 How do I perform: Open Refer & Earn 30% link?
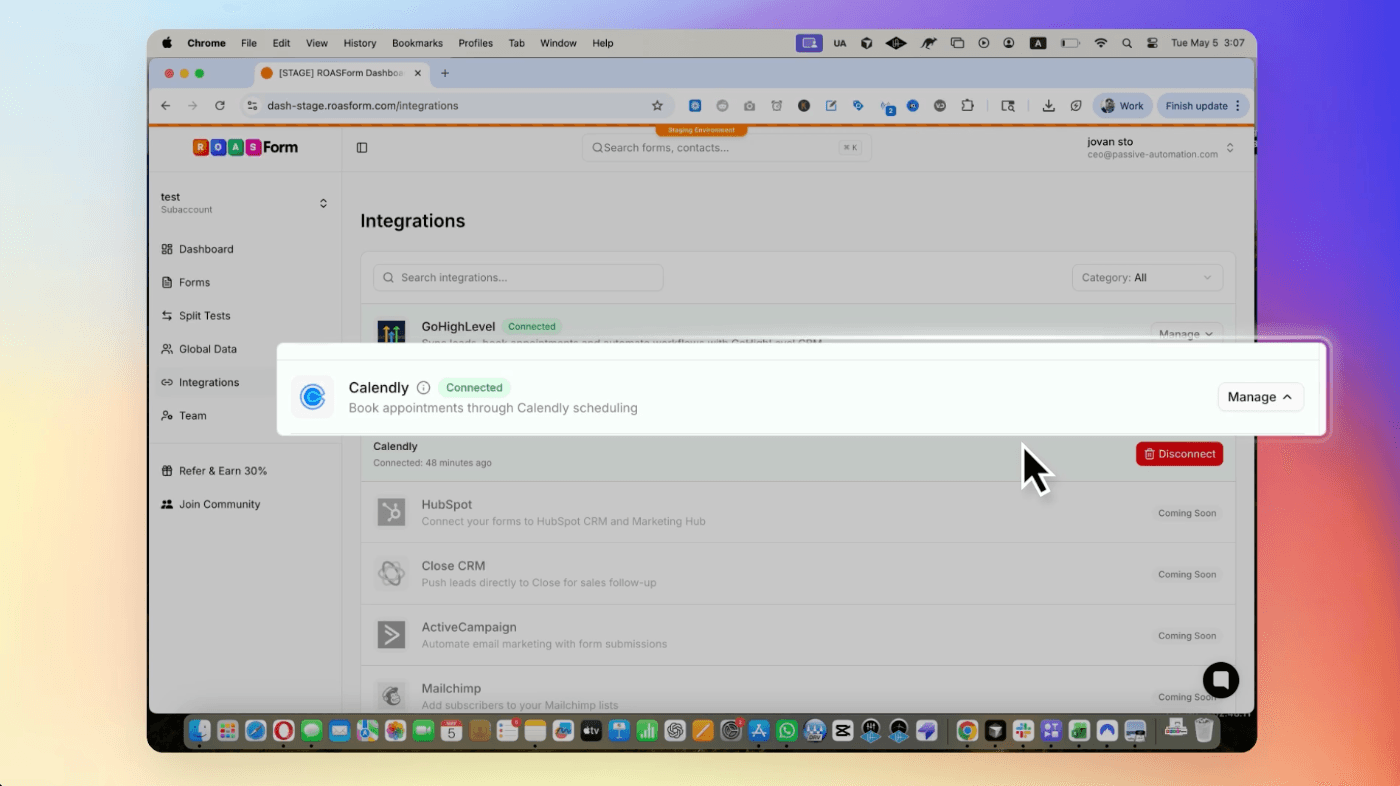(214, 471)
